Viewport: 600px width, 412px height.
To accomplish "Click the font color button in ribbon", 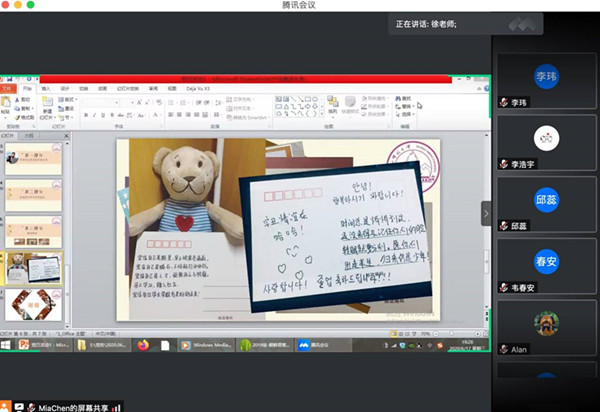I will 156,115.
